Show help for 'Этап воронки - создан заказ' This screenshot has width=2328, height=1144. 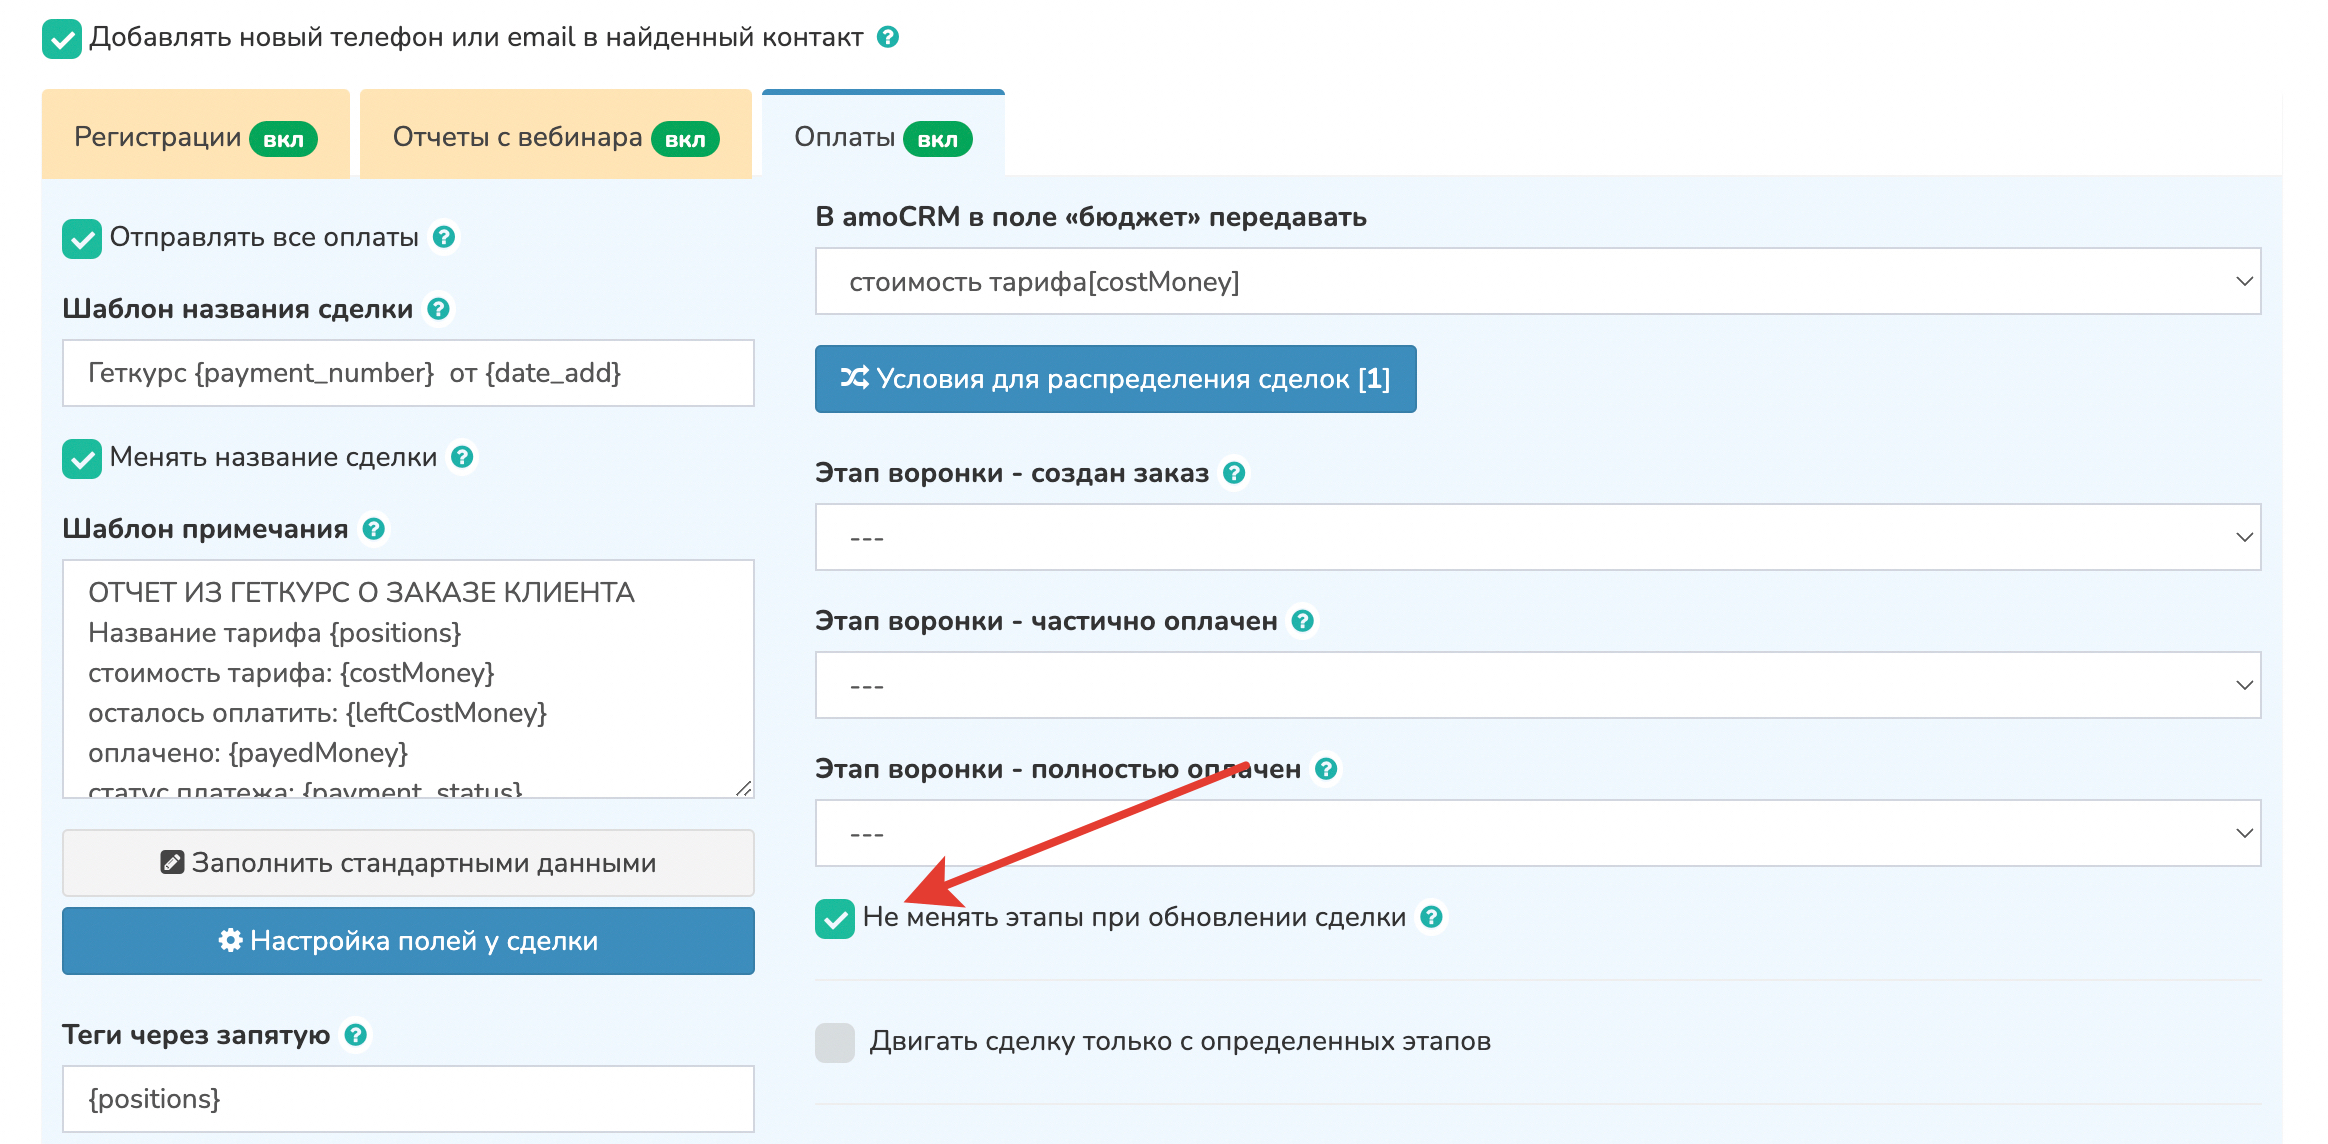[1235, 473]
